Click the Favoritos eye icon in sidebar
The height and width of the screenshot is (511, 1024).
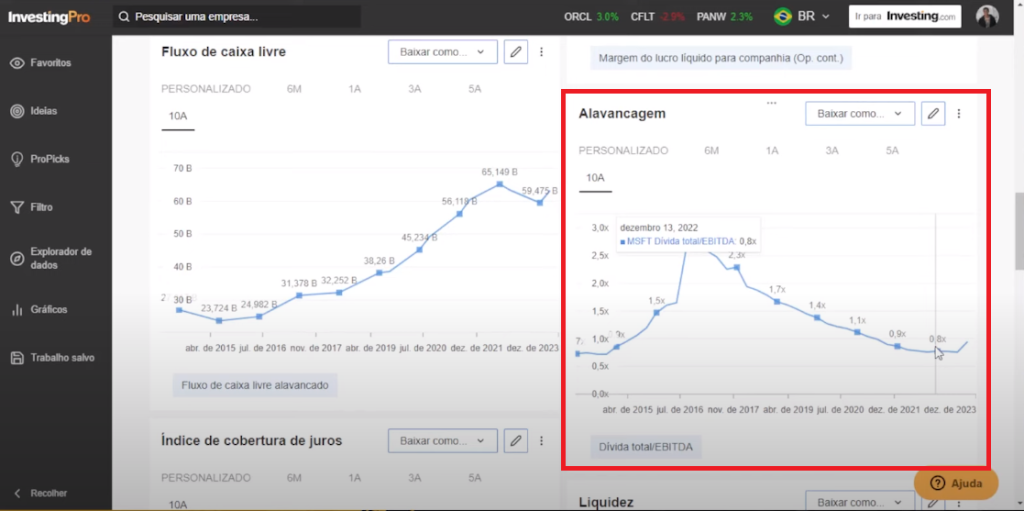pyautogui.click(x=17, y=63)
